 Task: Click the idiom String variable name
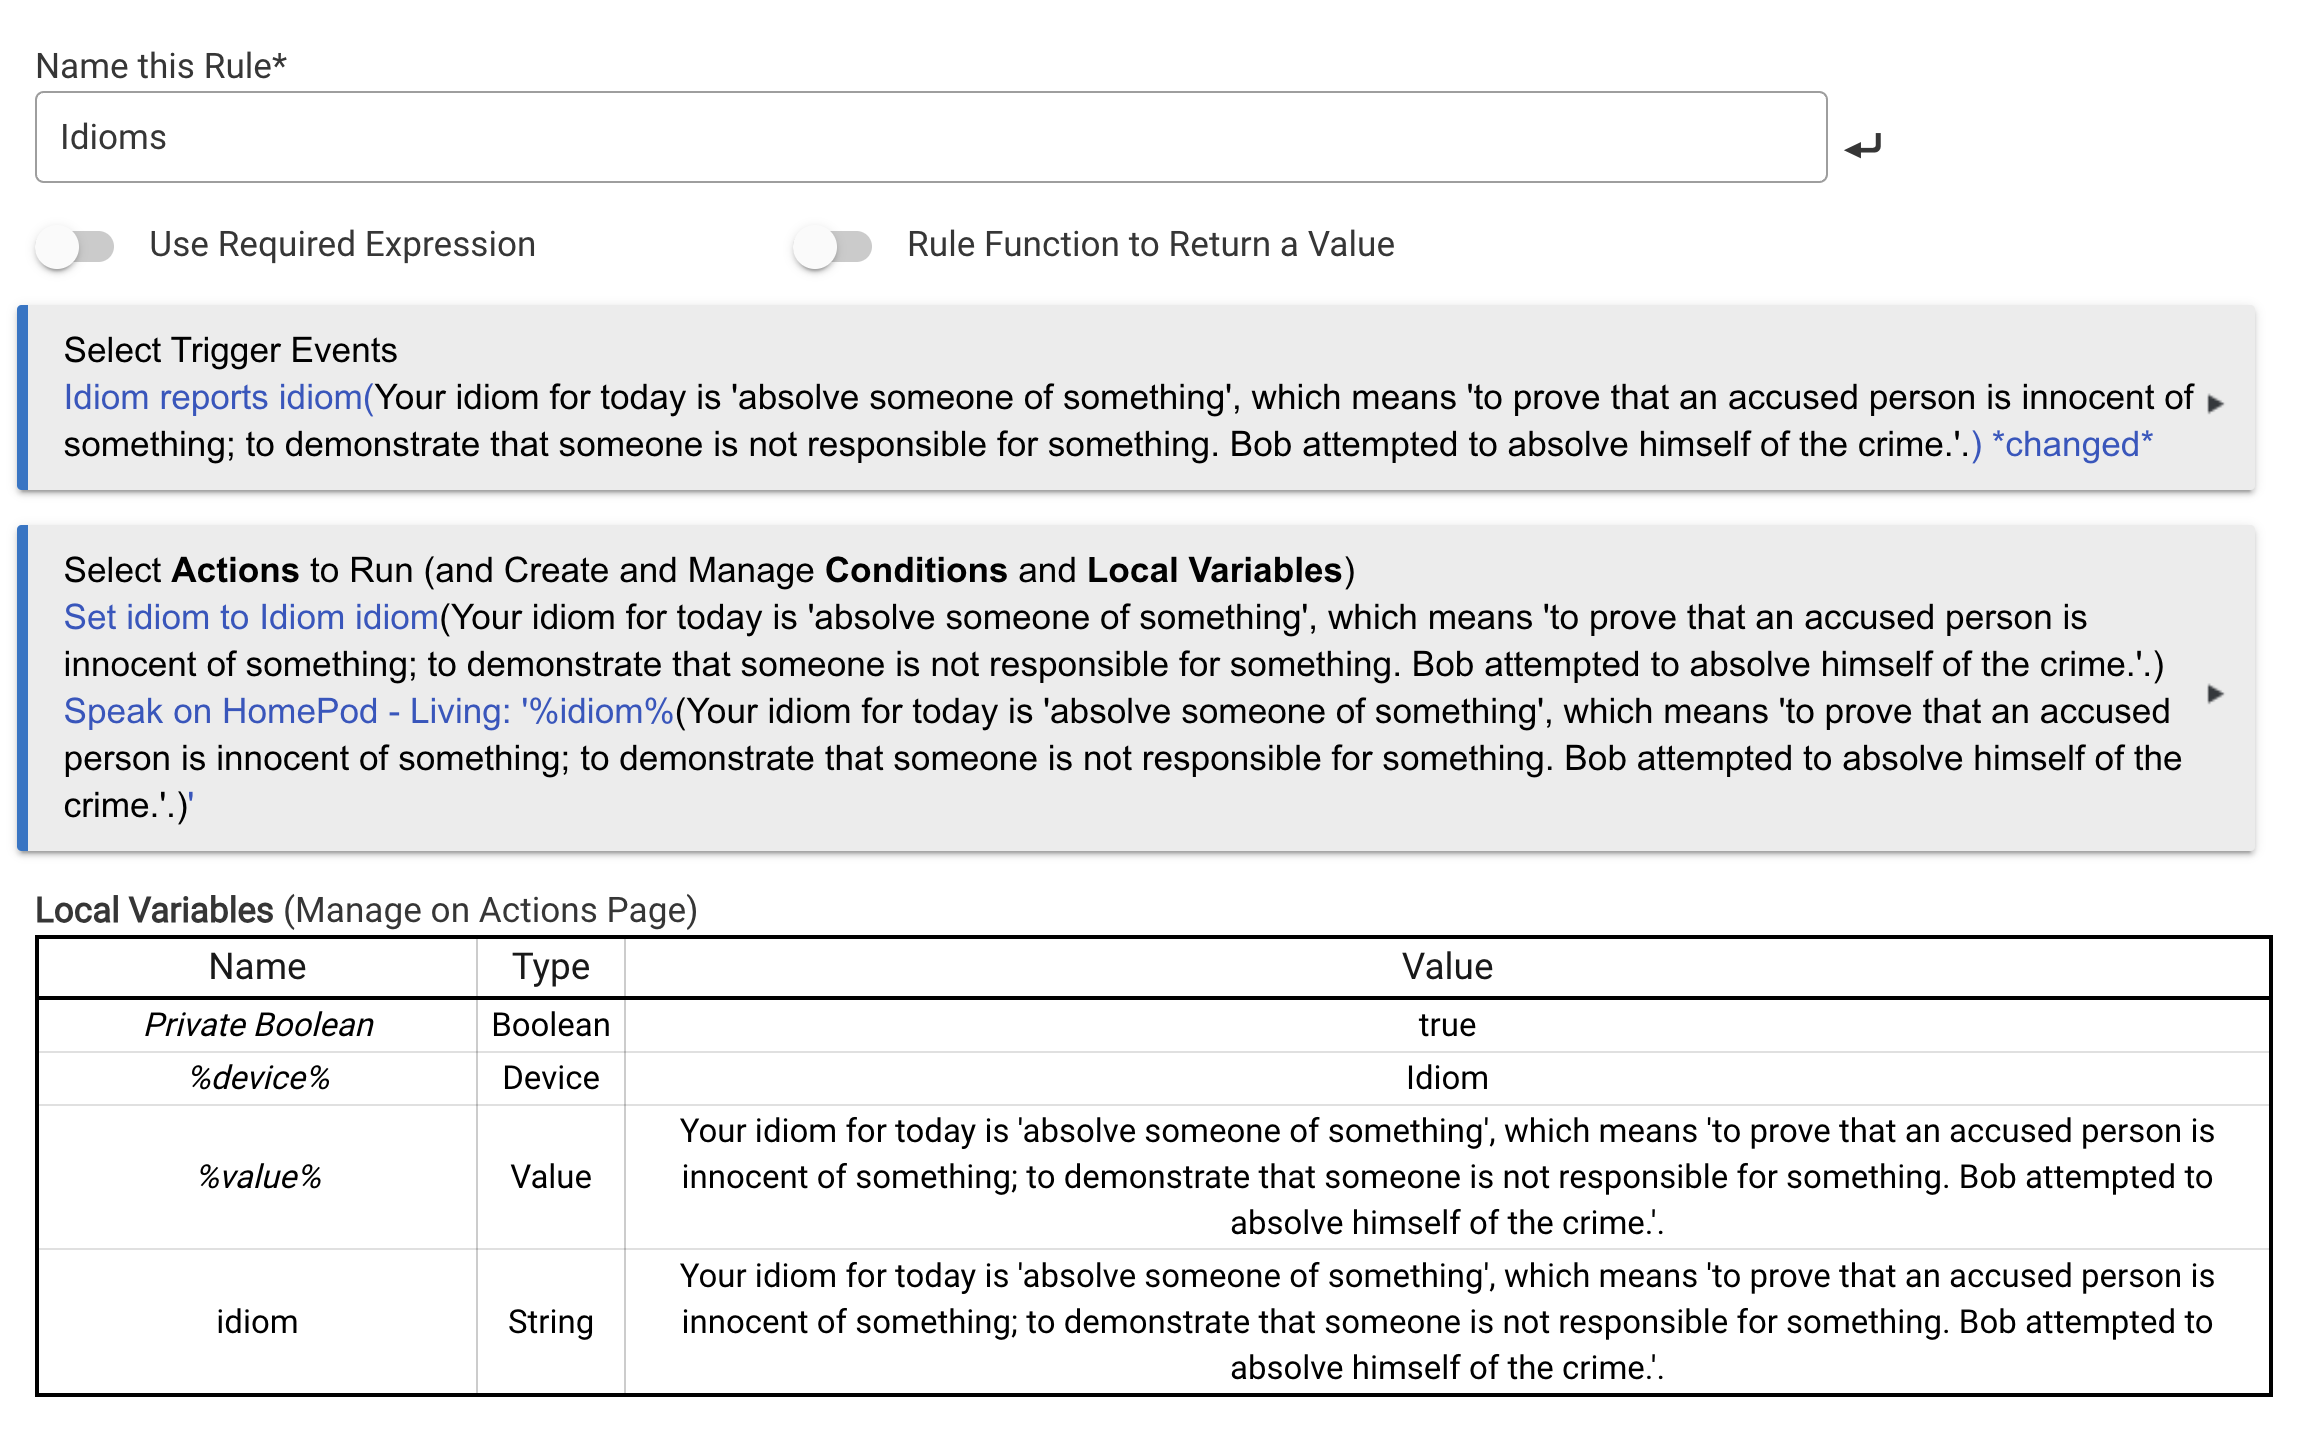pyautogui.click(x=257, y=1322)
